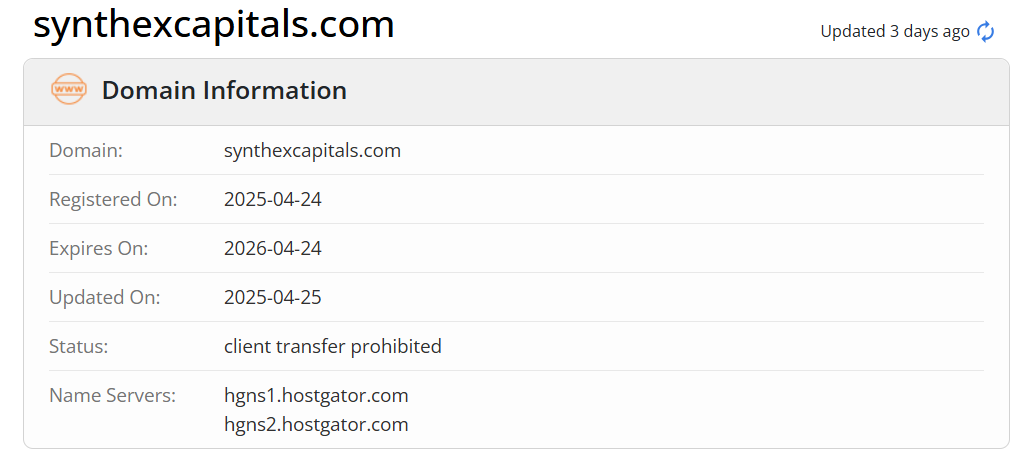Click the "Updated On:" label

tap(104, 298)
